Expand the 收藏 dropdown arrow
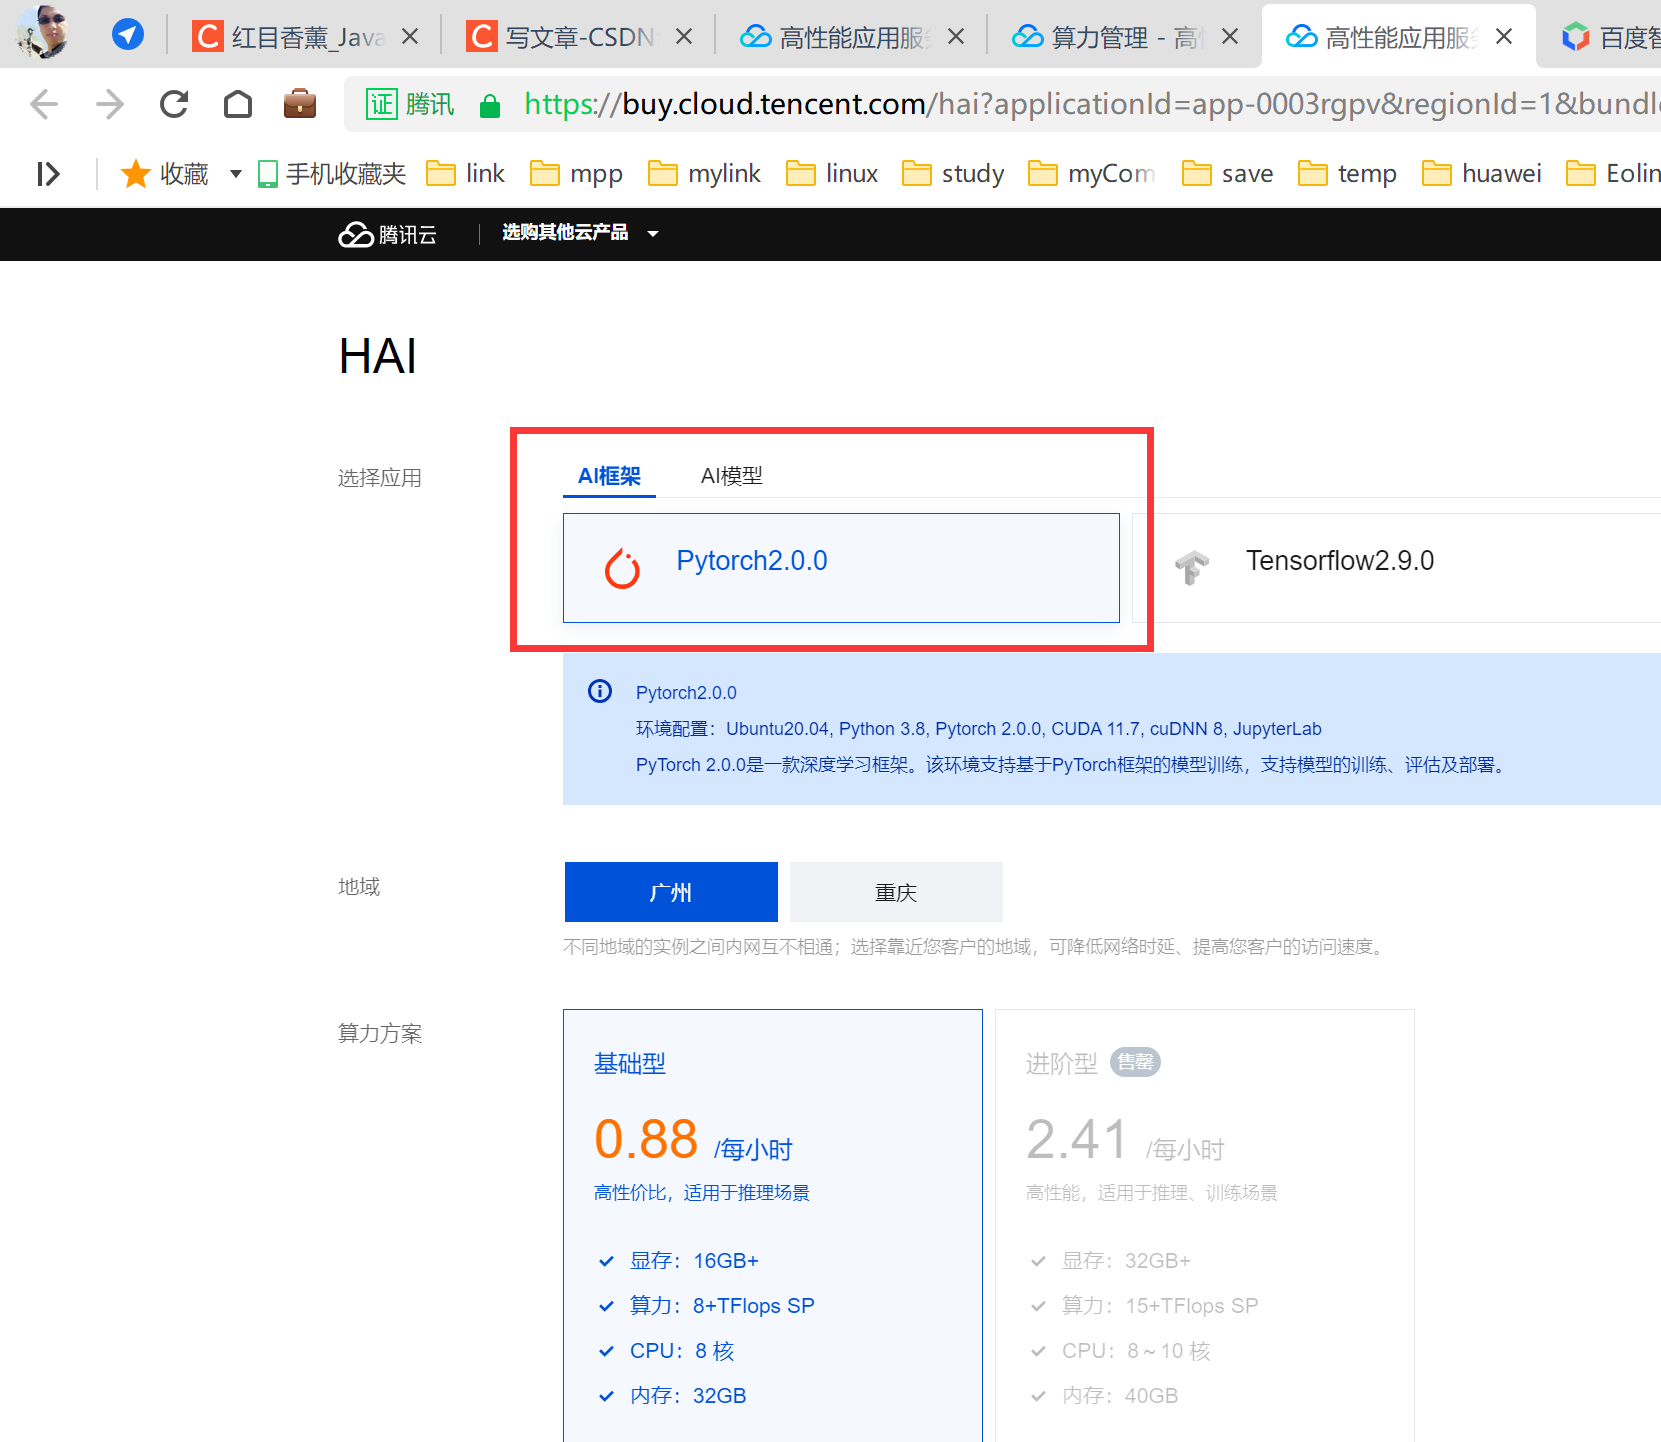The image size is (1661, 1442). pos(236,174)
